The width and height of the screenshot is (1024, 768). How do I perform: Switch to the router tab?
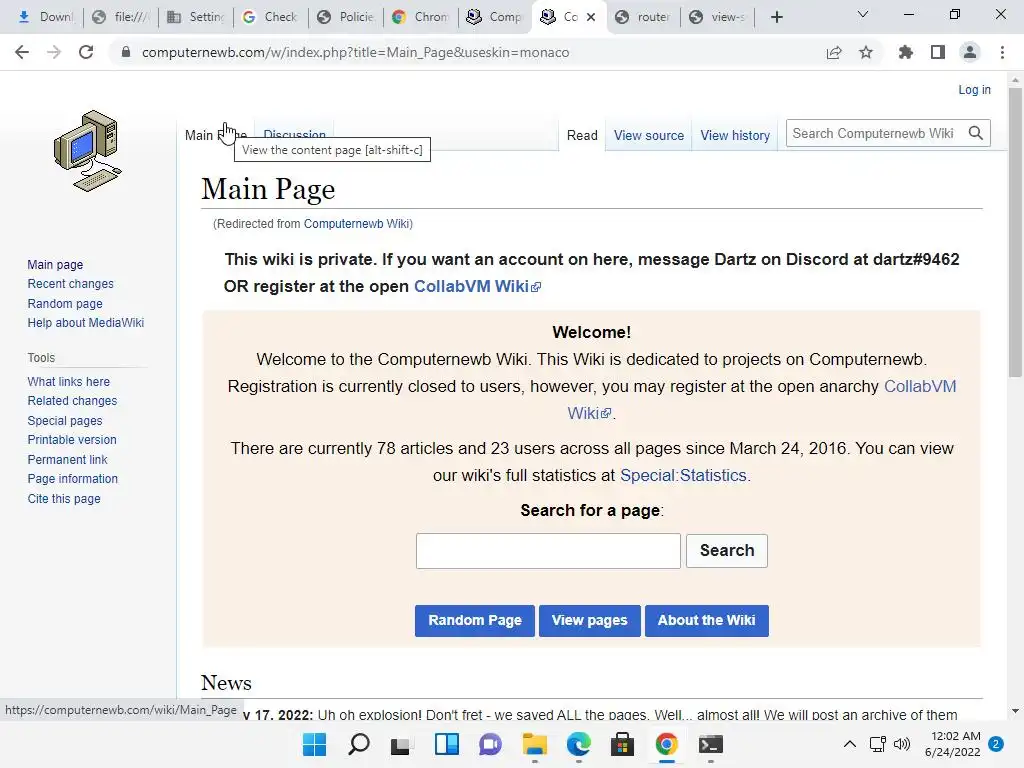coord(644,17)
